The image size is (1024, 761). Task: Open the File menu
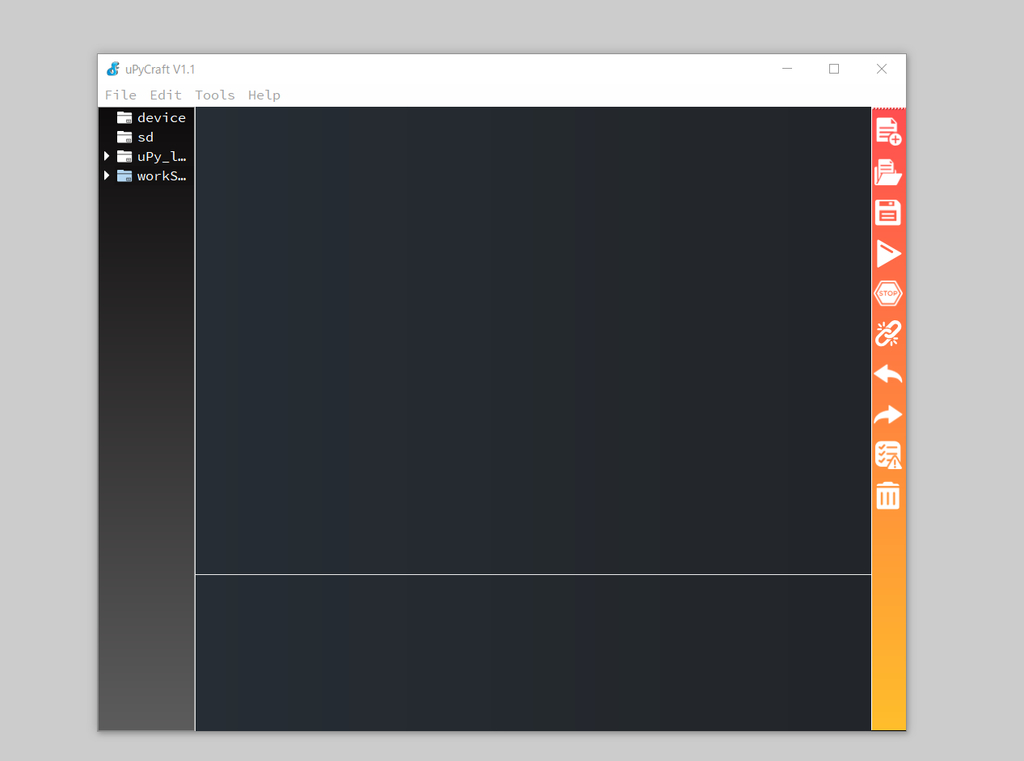click(x=121, y=95)
